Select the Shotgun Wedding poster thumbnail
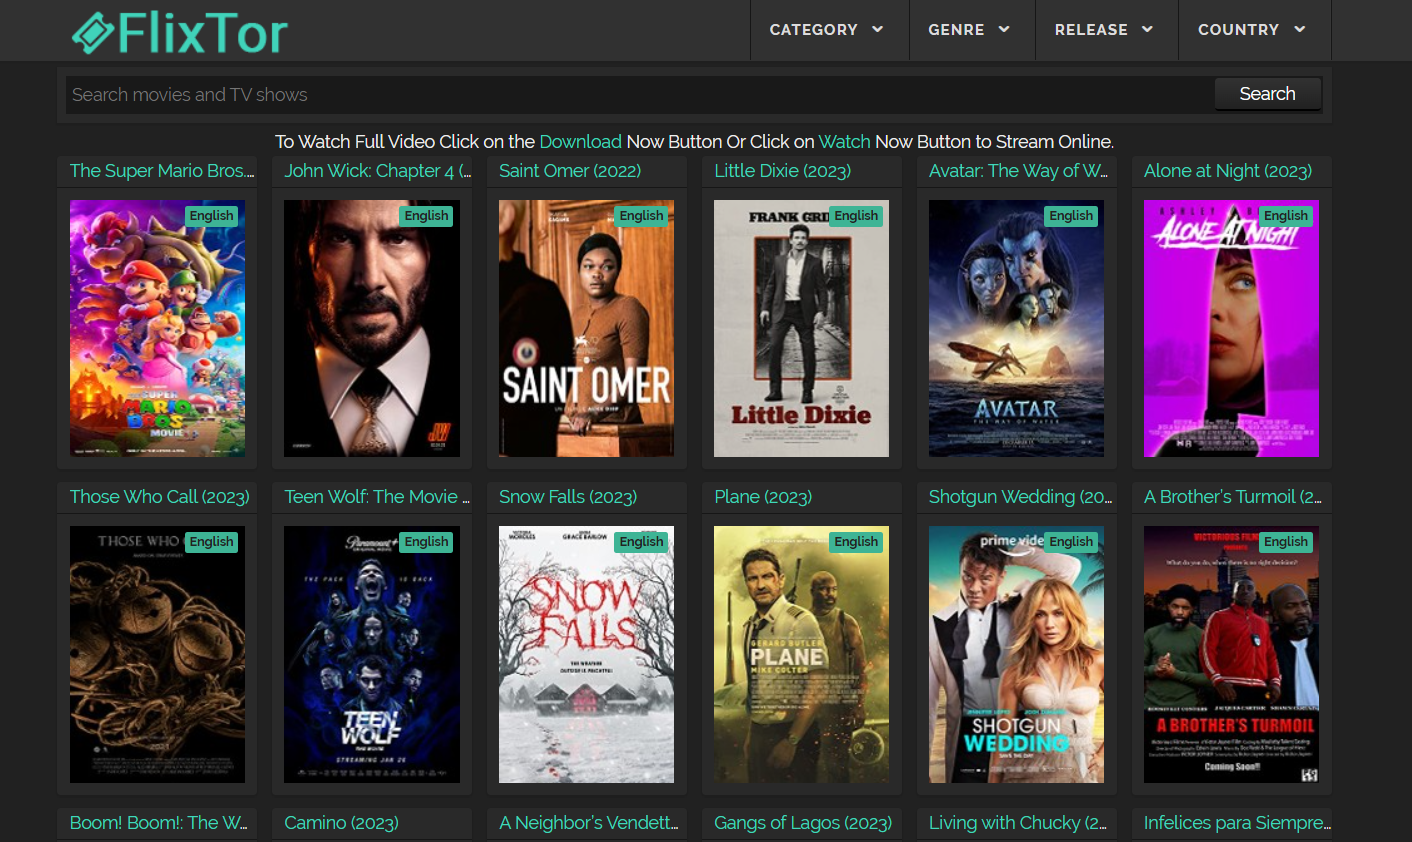The image size is (1412, 842). coord(1016,654)
